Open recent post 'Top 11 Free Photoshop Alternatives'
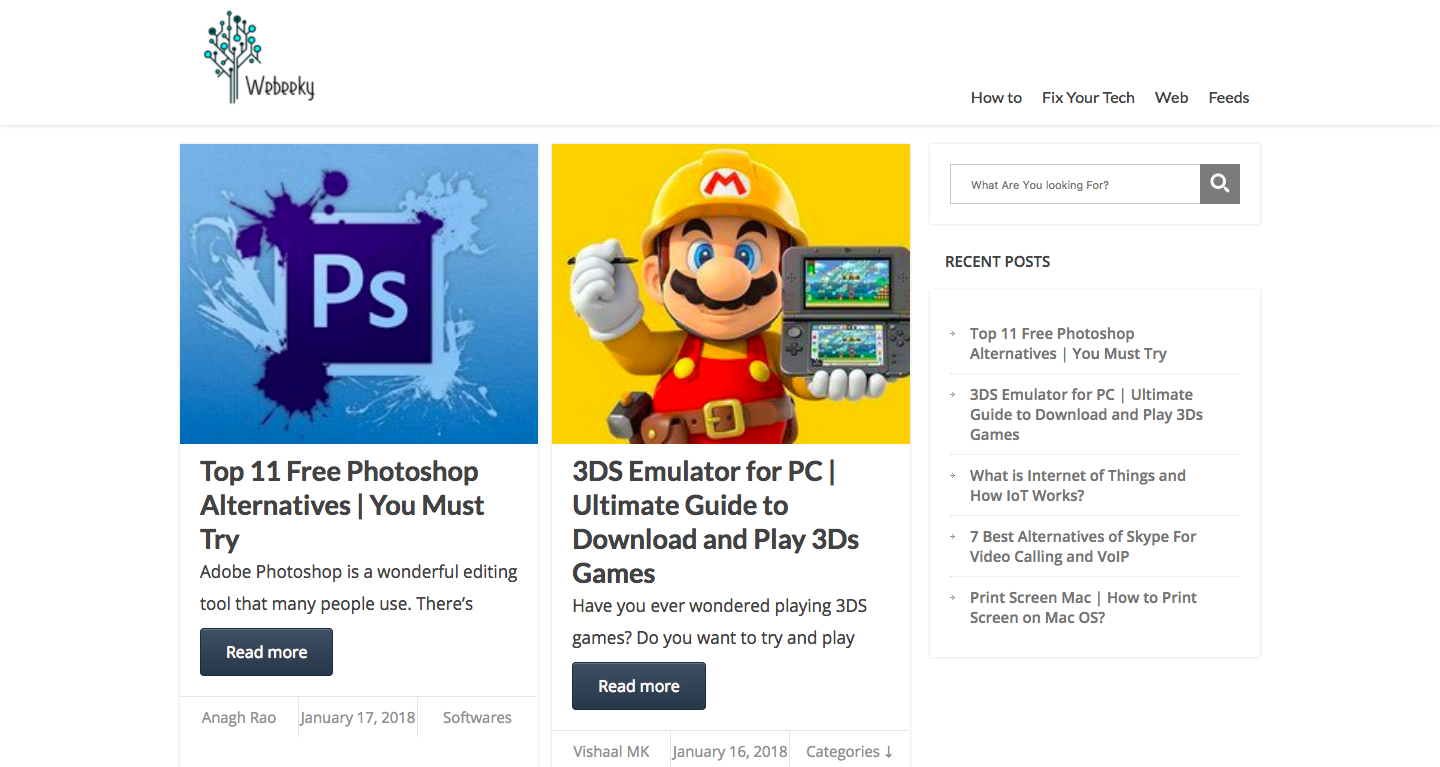 1068,343
